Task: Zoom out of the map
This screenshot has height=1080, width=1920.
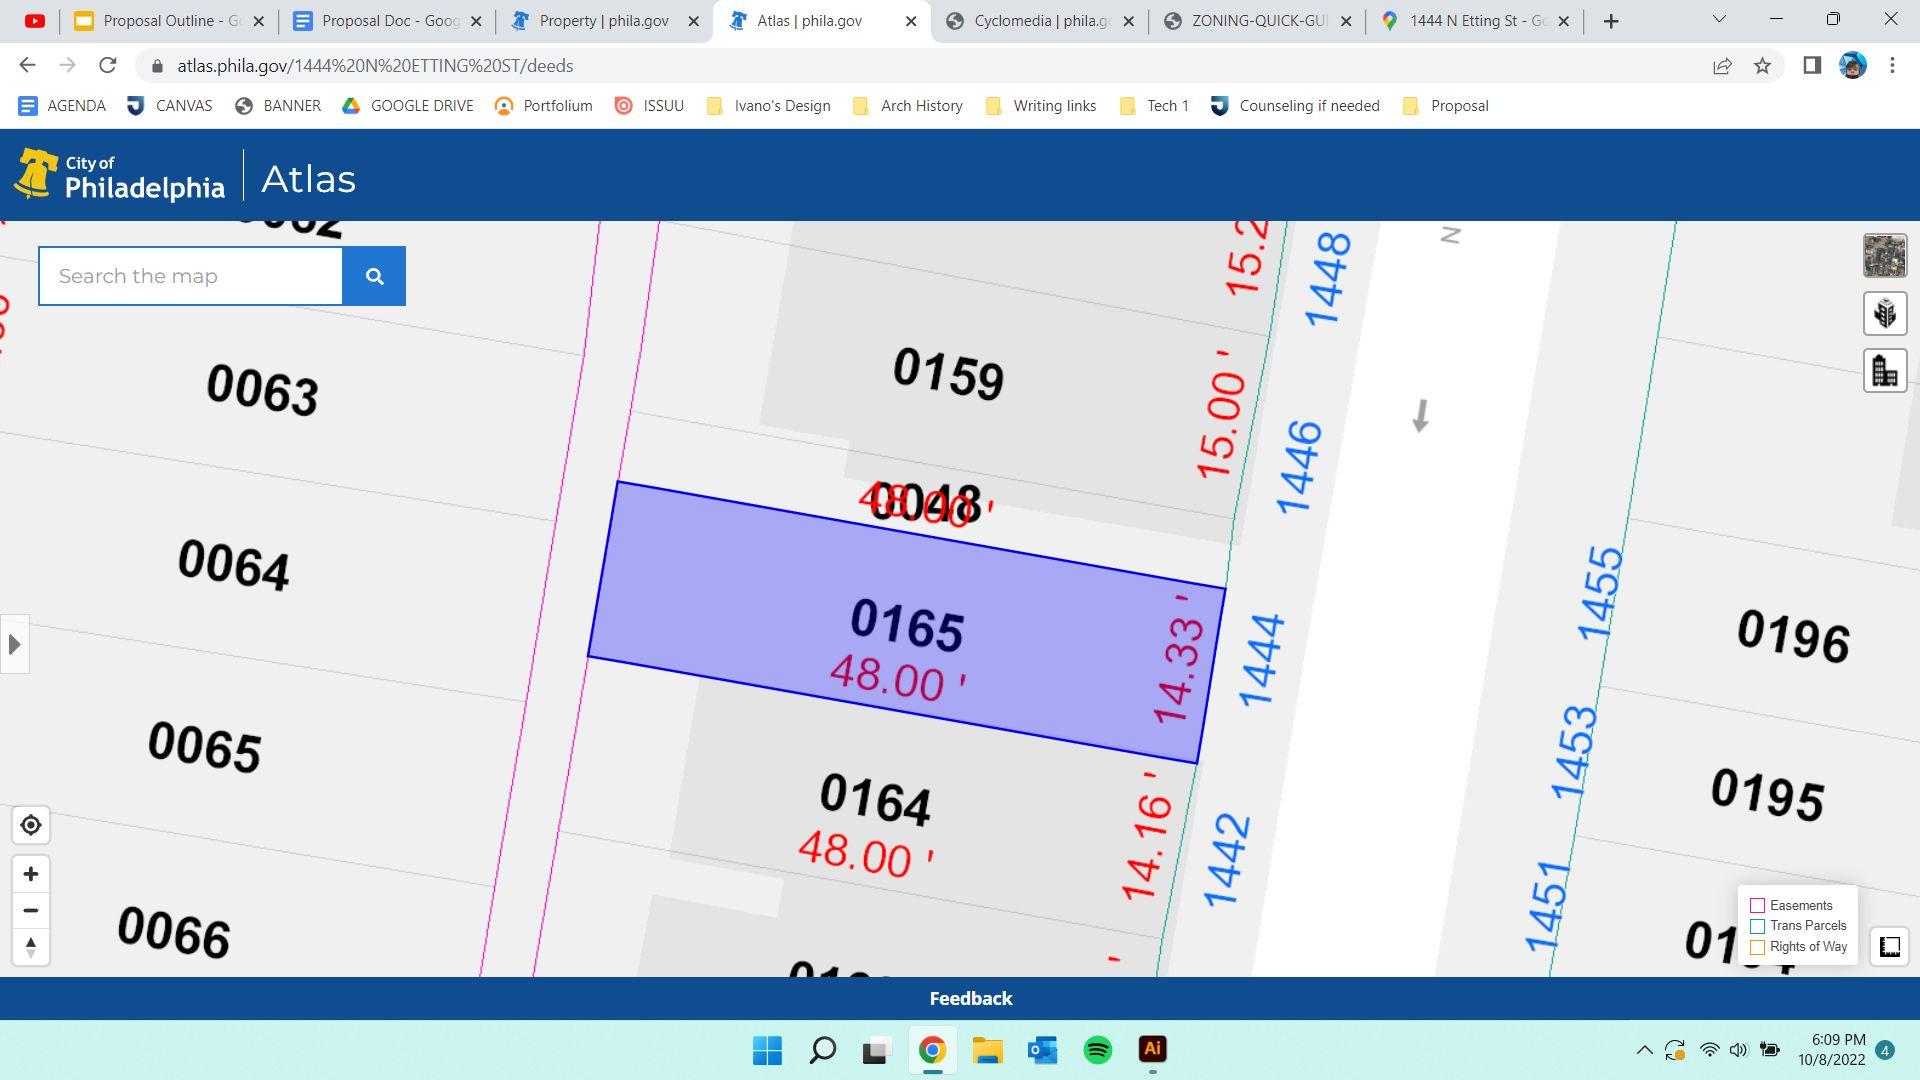Action: pos(30,911)
